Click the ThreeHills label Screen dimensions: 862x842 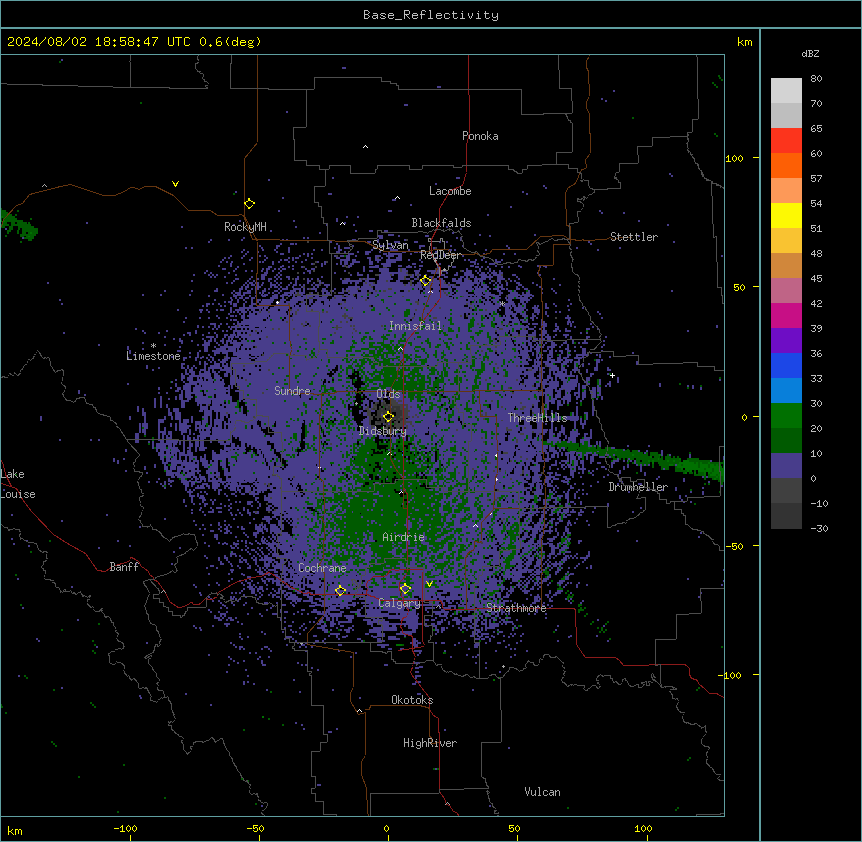(537, 418)
